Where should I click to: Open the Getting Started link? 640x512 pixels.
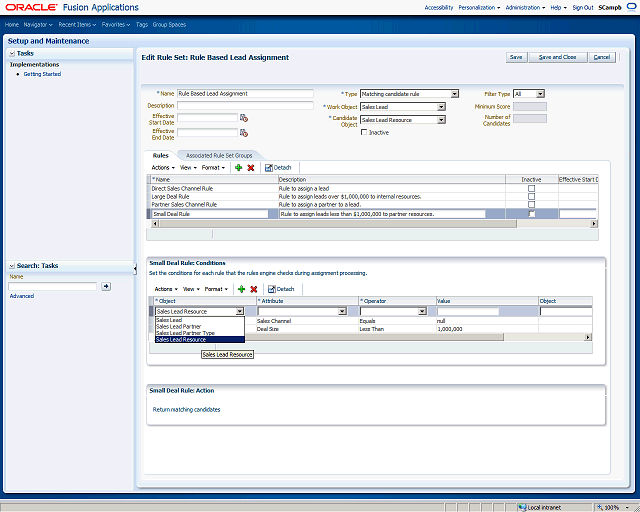tap(42, 74)
